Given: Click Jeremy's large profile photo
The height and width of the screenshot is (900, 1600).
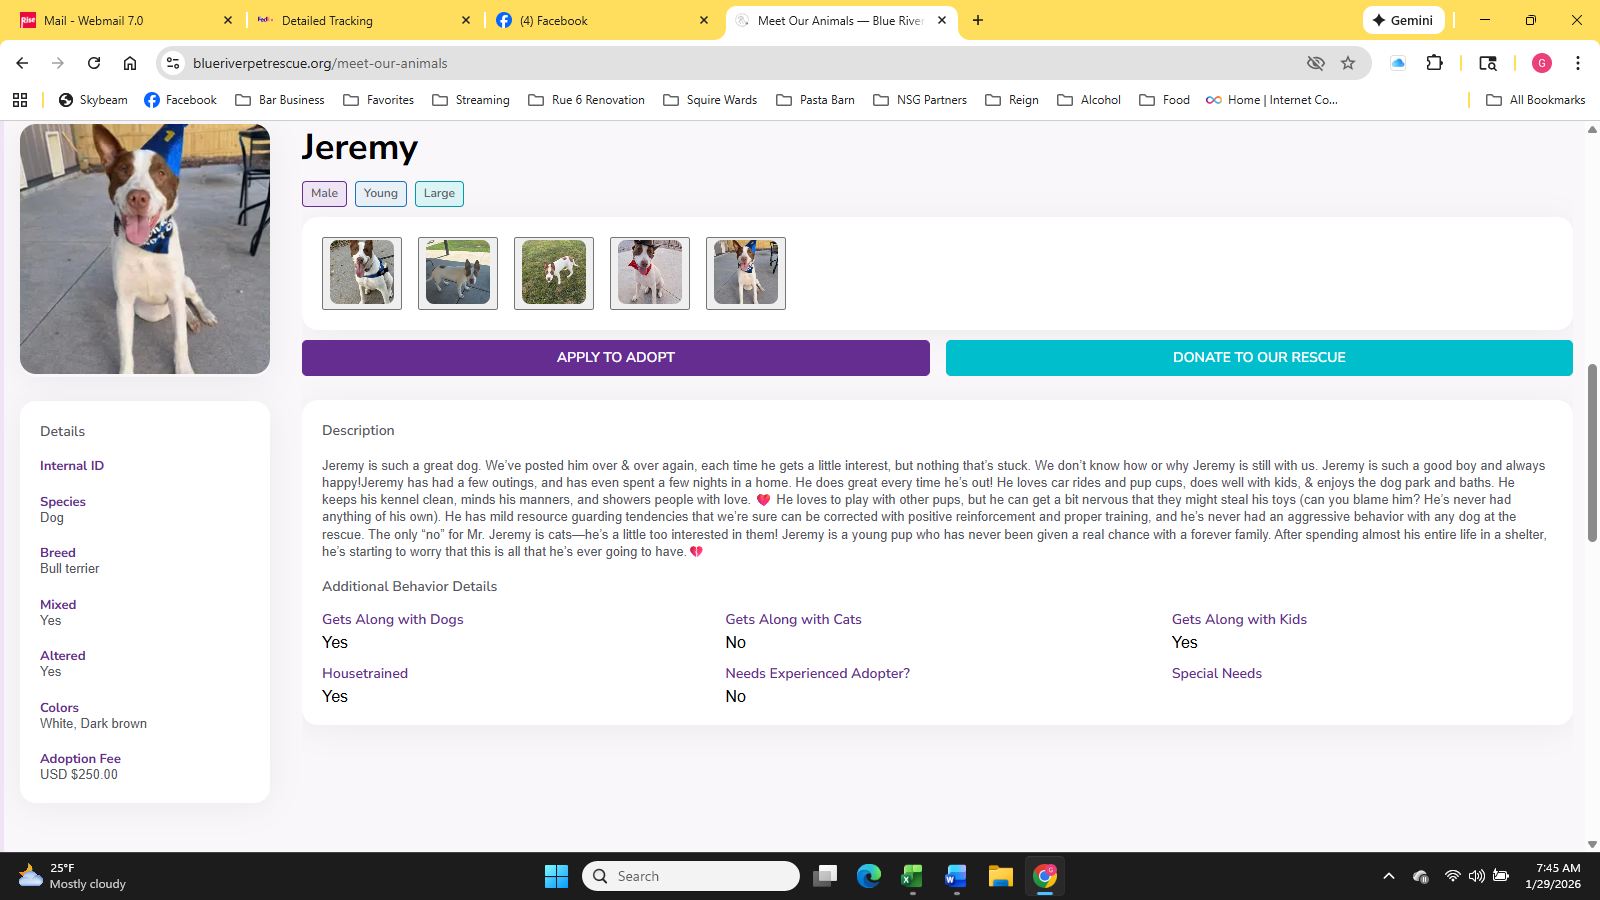Looking at the screenshot, I should tap(145, 249).
